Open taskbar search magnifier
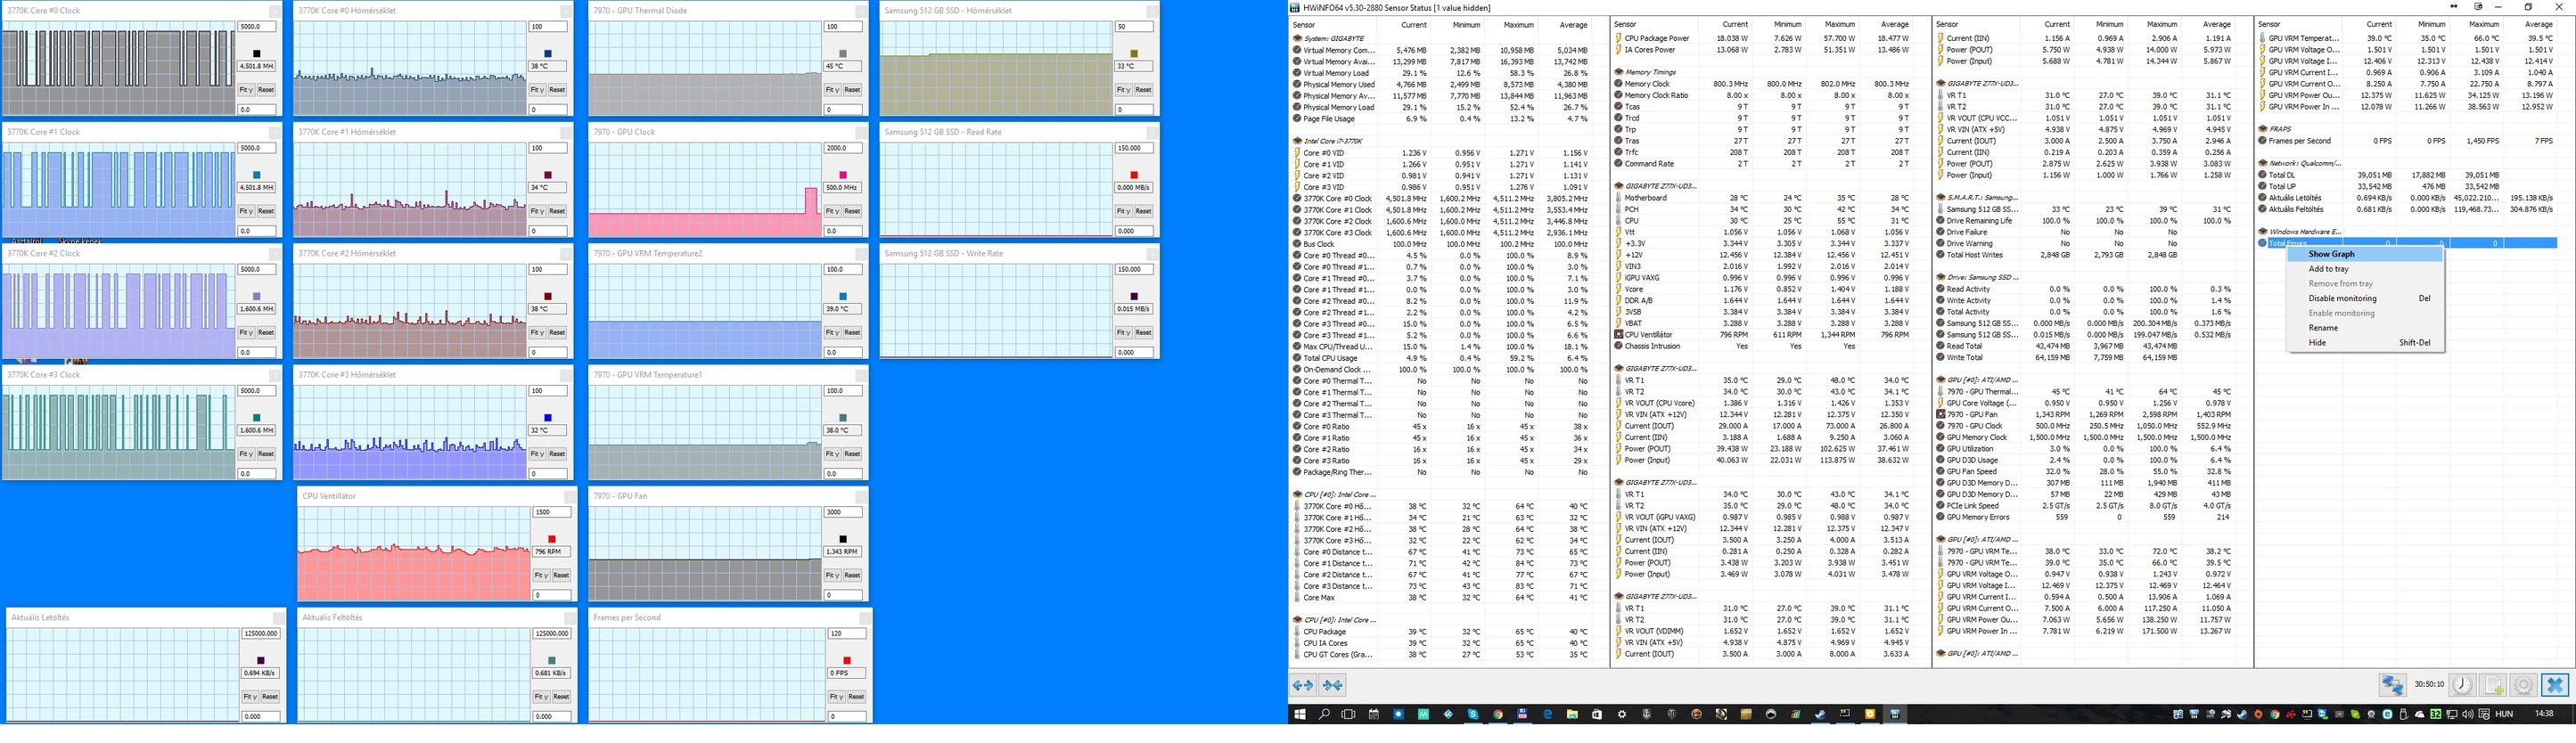Viewport: 2576px width, 743px height. [x=1324, y=715]
